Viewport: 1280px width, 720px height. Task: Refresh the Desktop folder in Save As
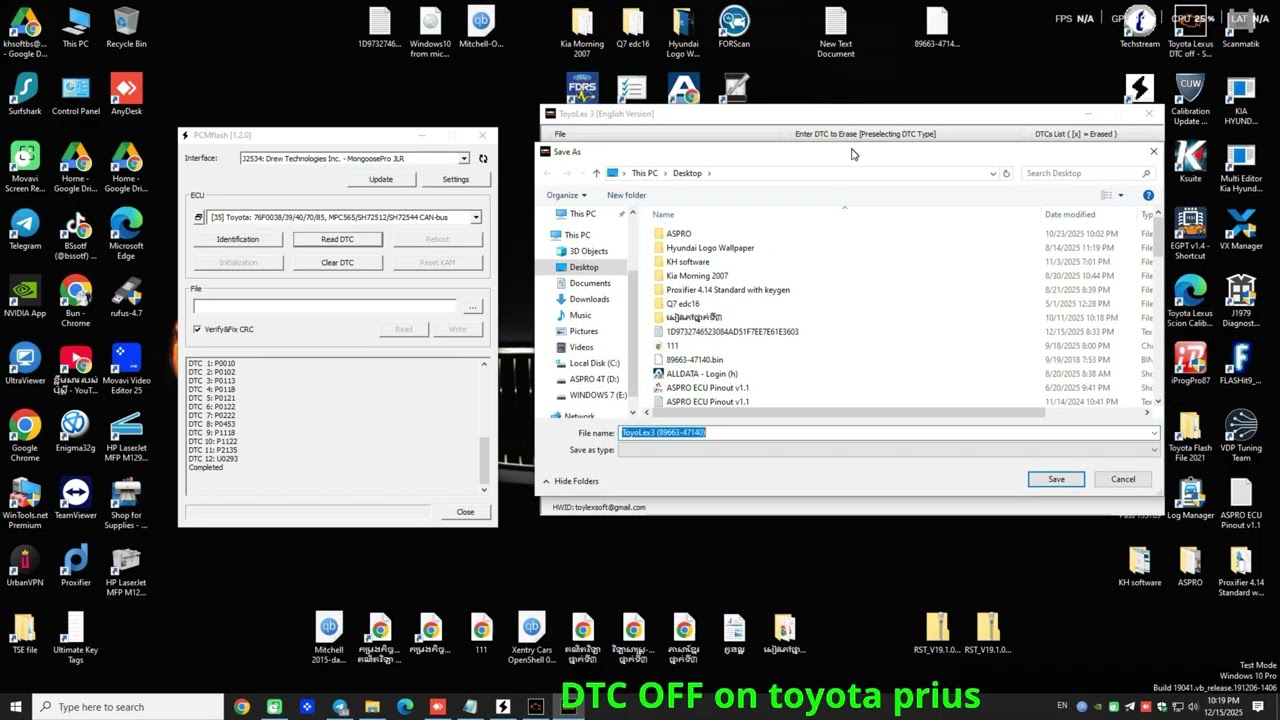point(1006,173)
